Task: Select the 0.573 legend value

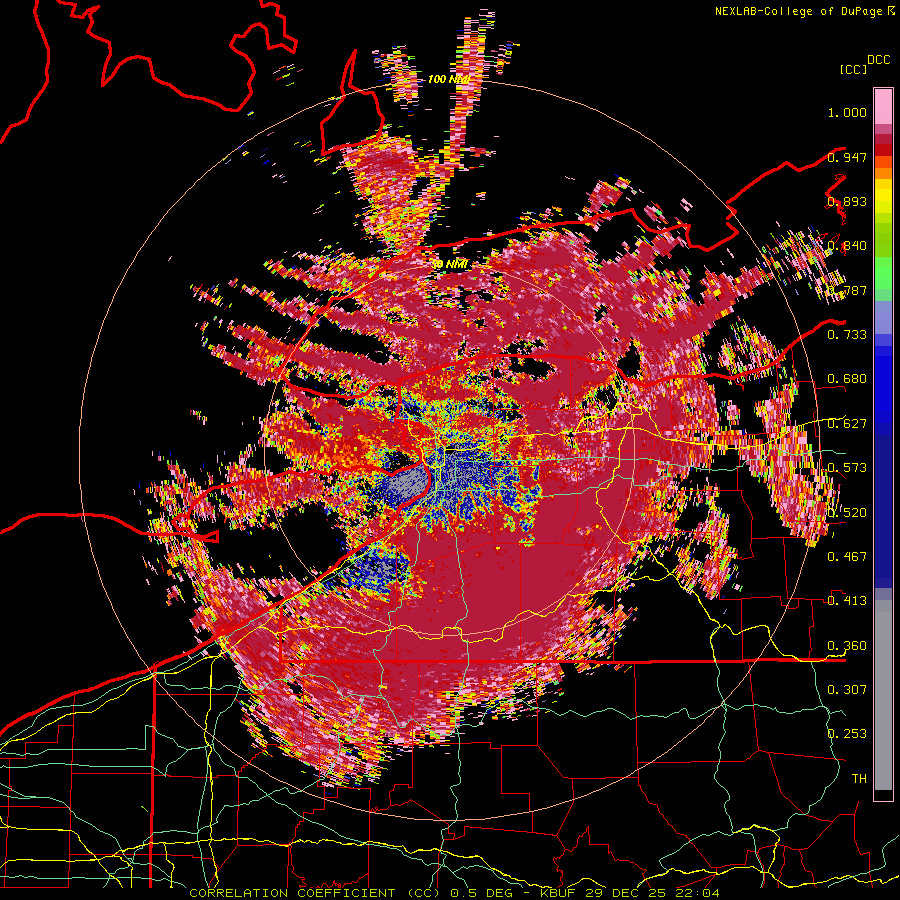Action: pos(847,468)
